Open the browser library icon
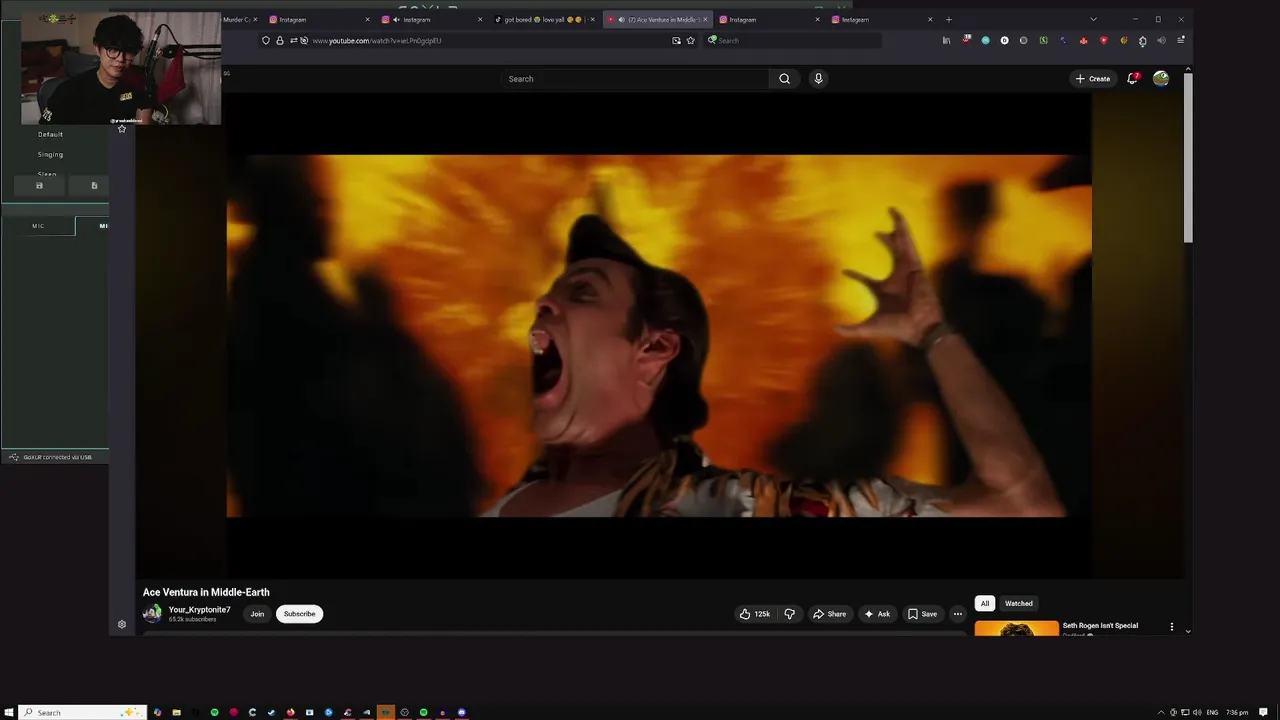Viewport: 1280px width, 720px height. click(x=946, y=41)
